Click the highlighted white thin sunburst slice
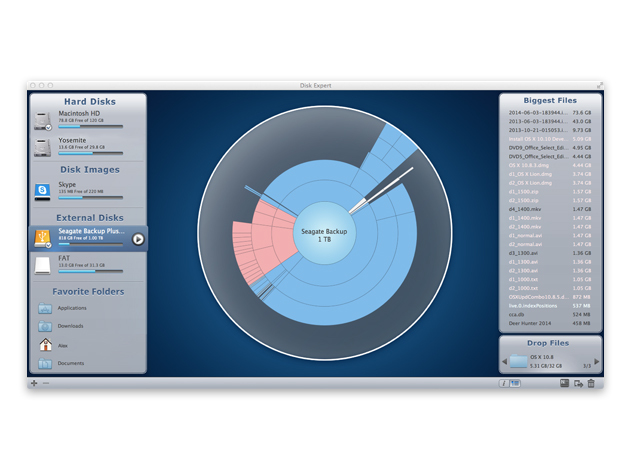This screenshot has height=473, width=630. pyautogui.click(x=380, y=190)
